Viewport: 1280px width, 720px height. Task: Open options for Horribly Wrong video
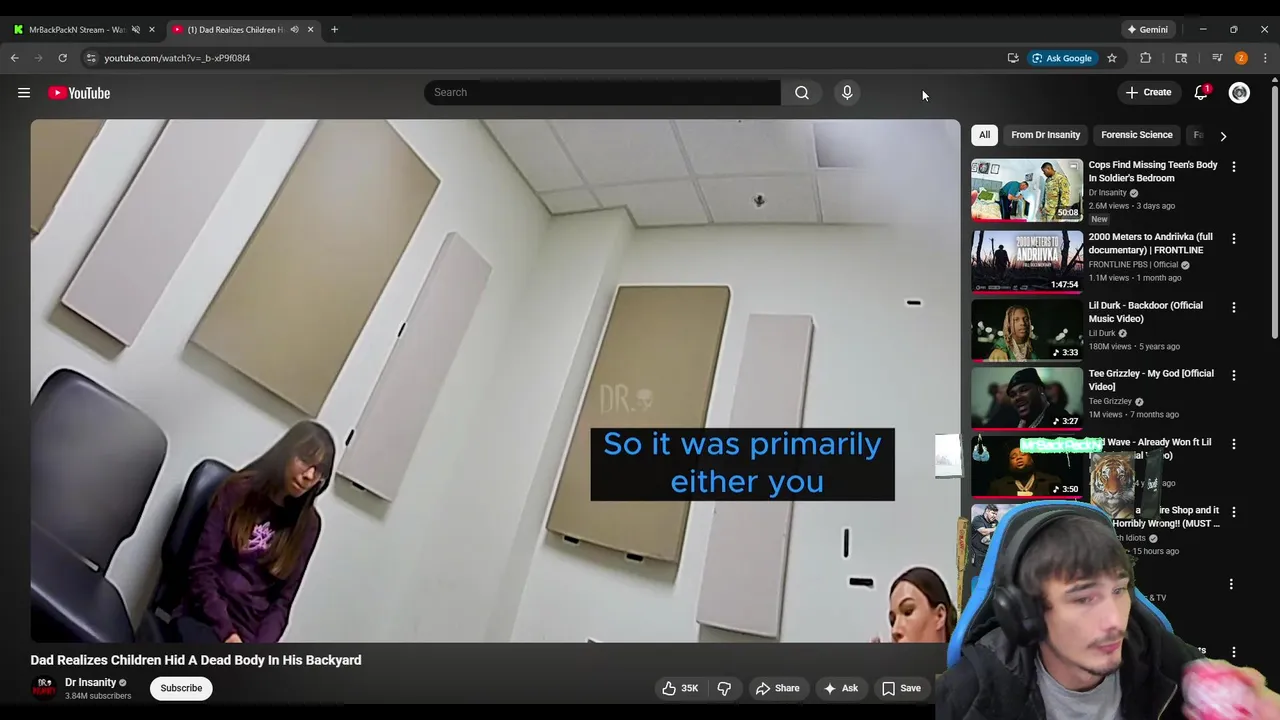1233,512
